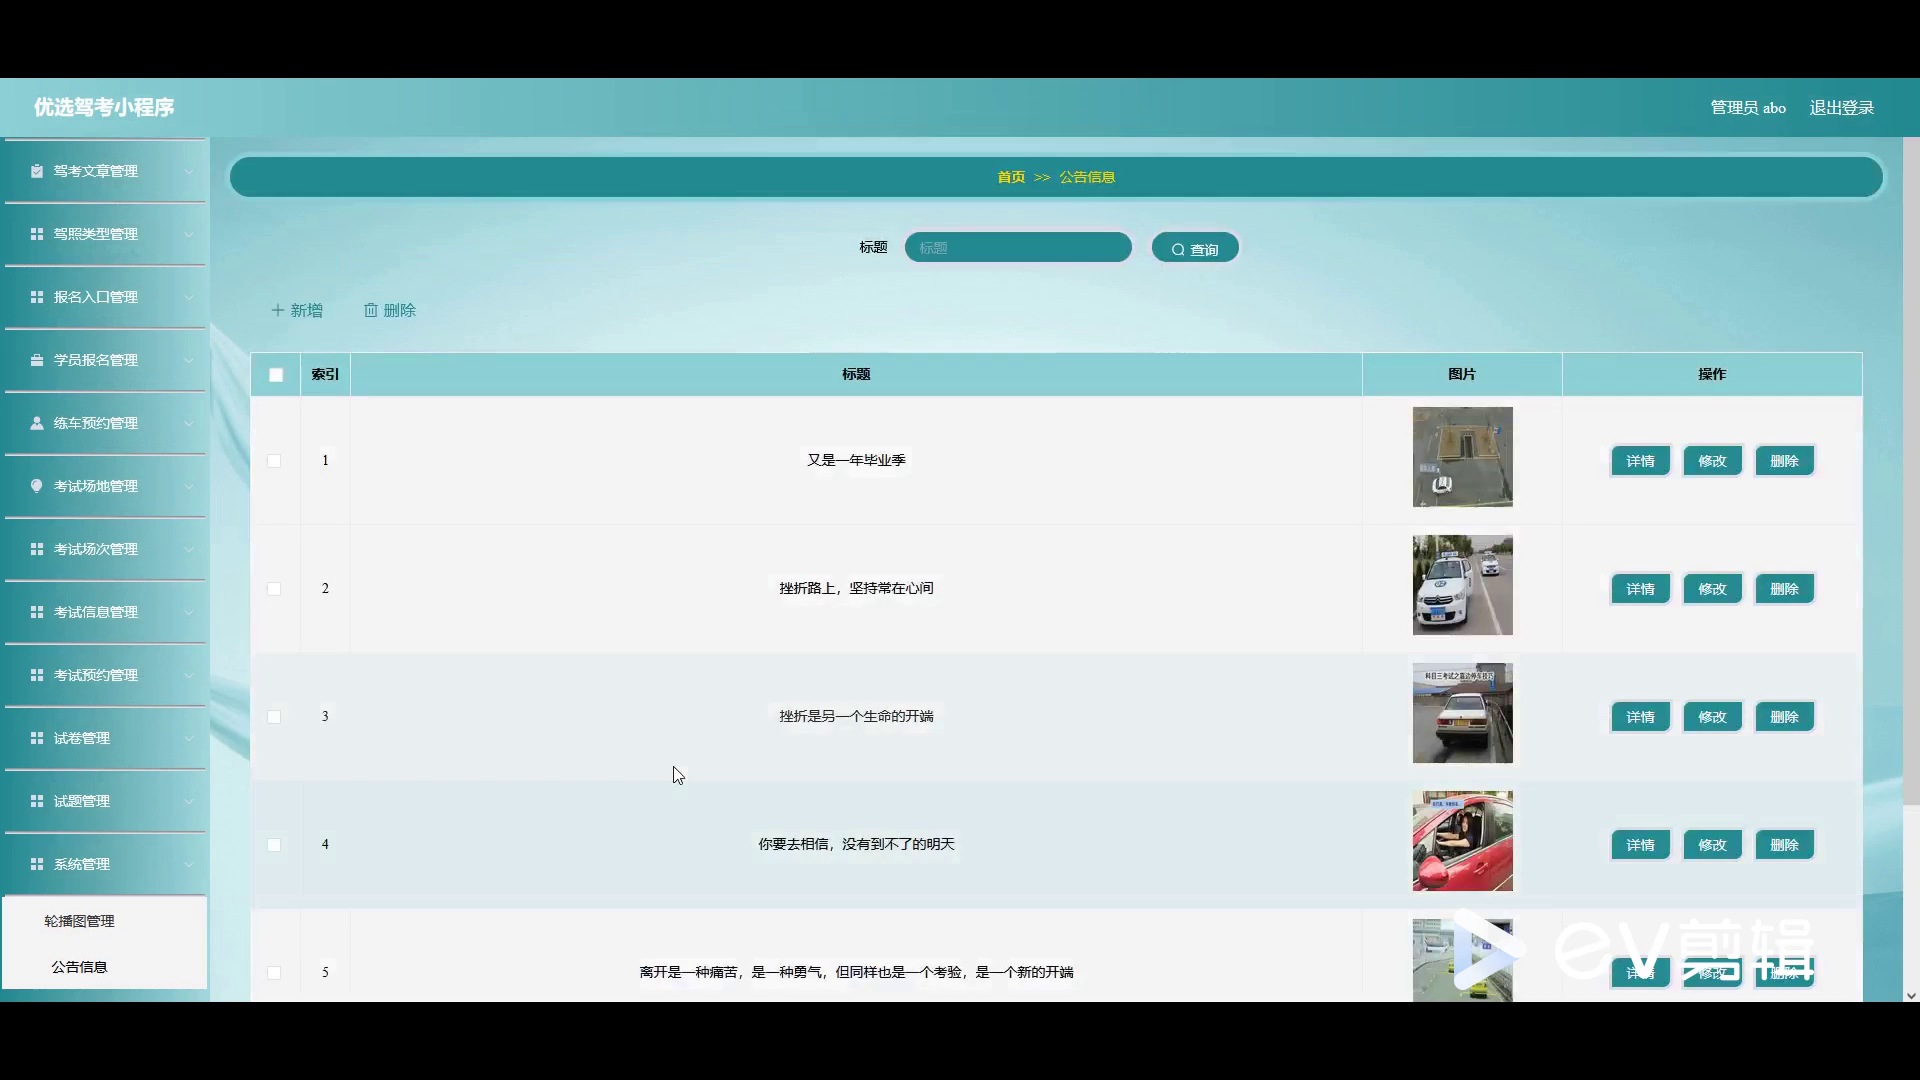Screen dimensions: 1920x1080
Task: Open the 考试预约管理 menu
Action: 105,675
